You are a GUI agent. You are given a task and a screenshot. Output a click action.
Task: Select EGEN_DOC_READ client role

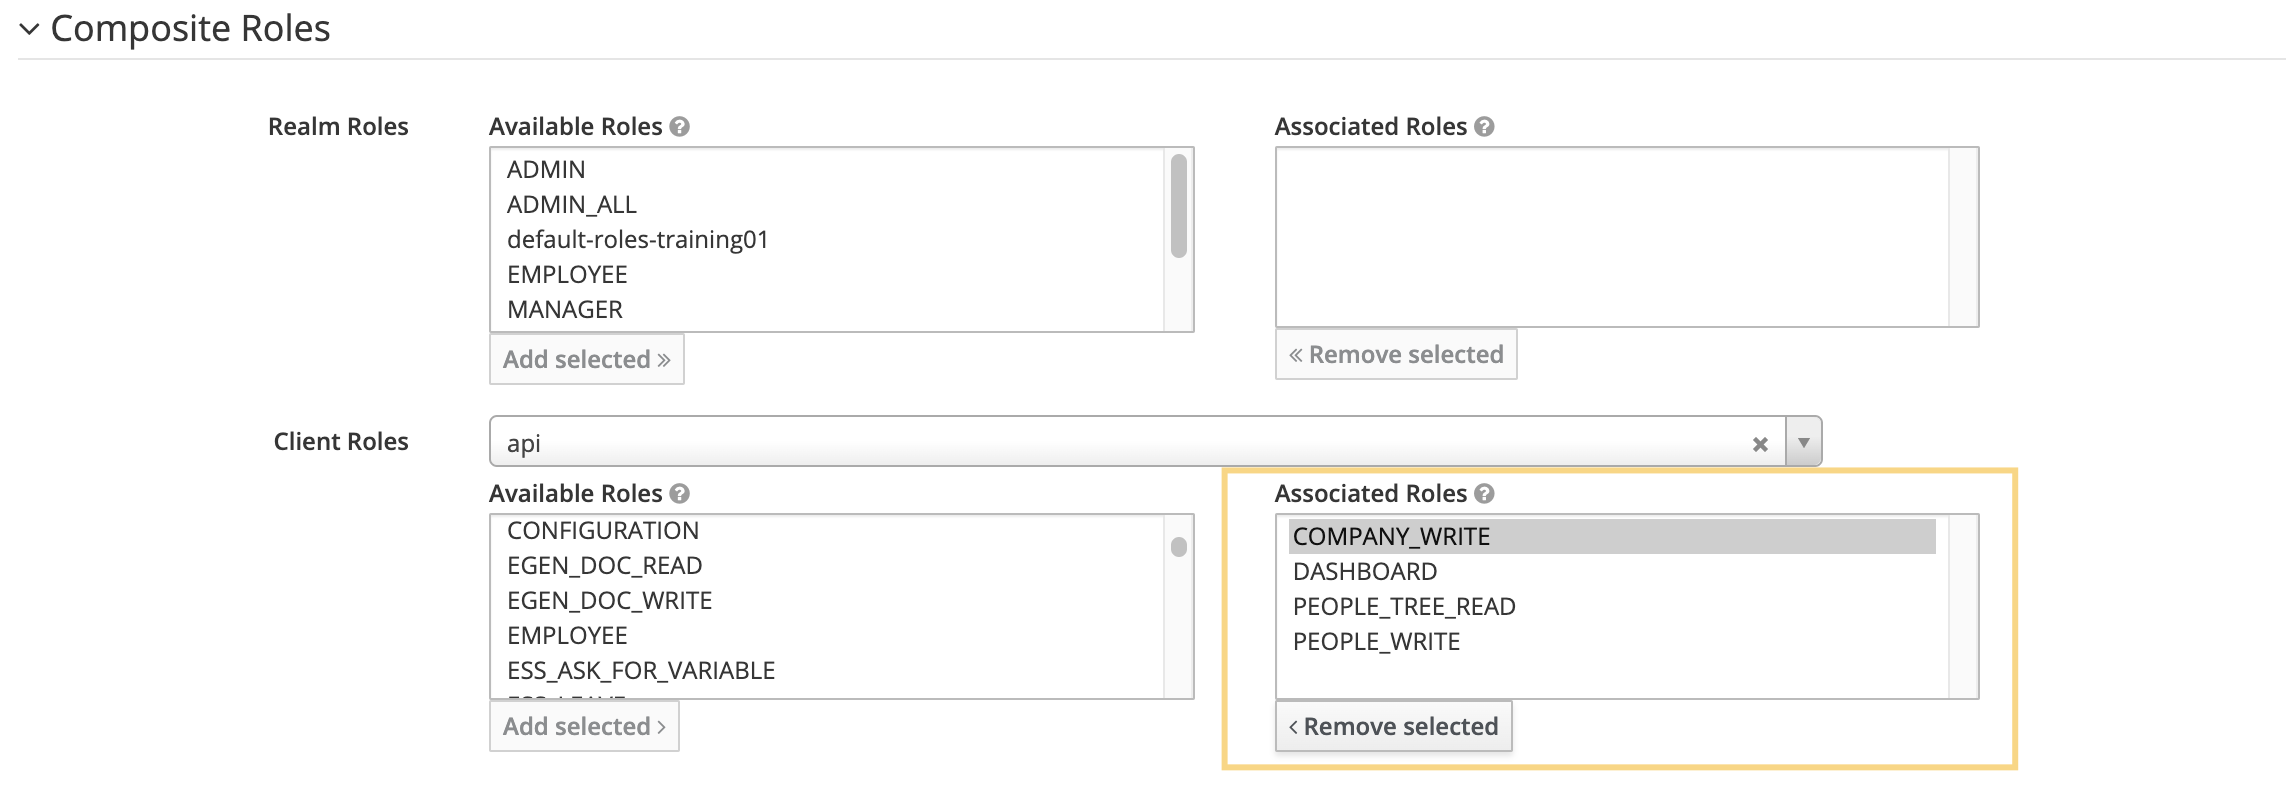(604, 566)
